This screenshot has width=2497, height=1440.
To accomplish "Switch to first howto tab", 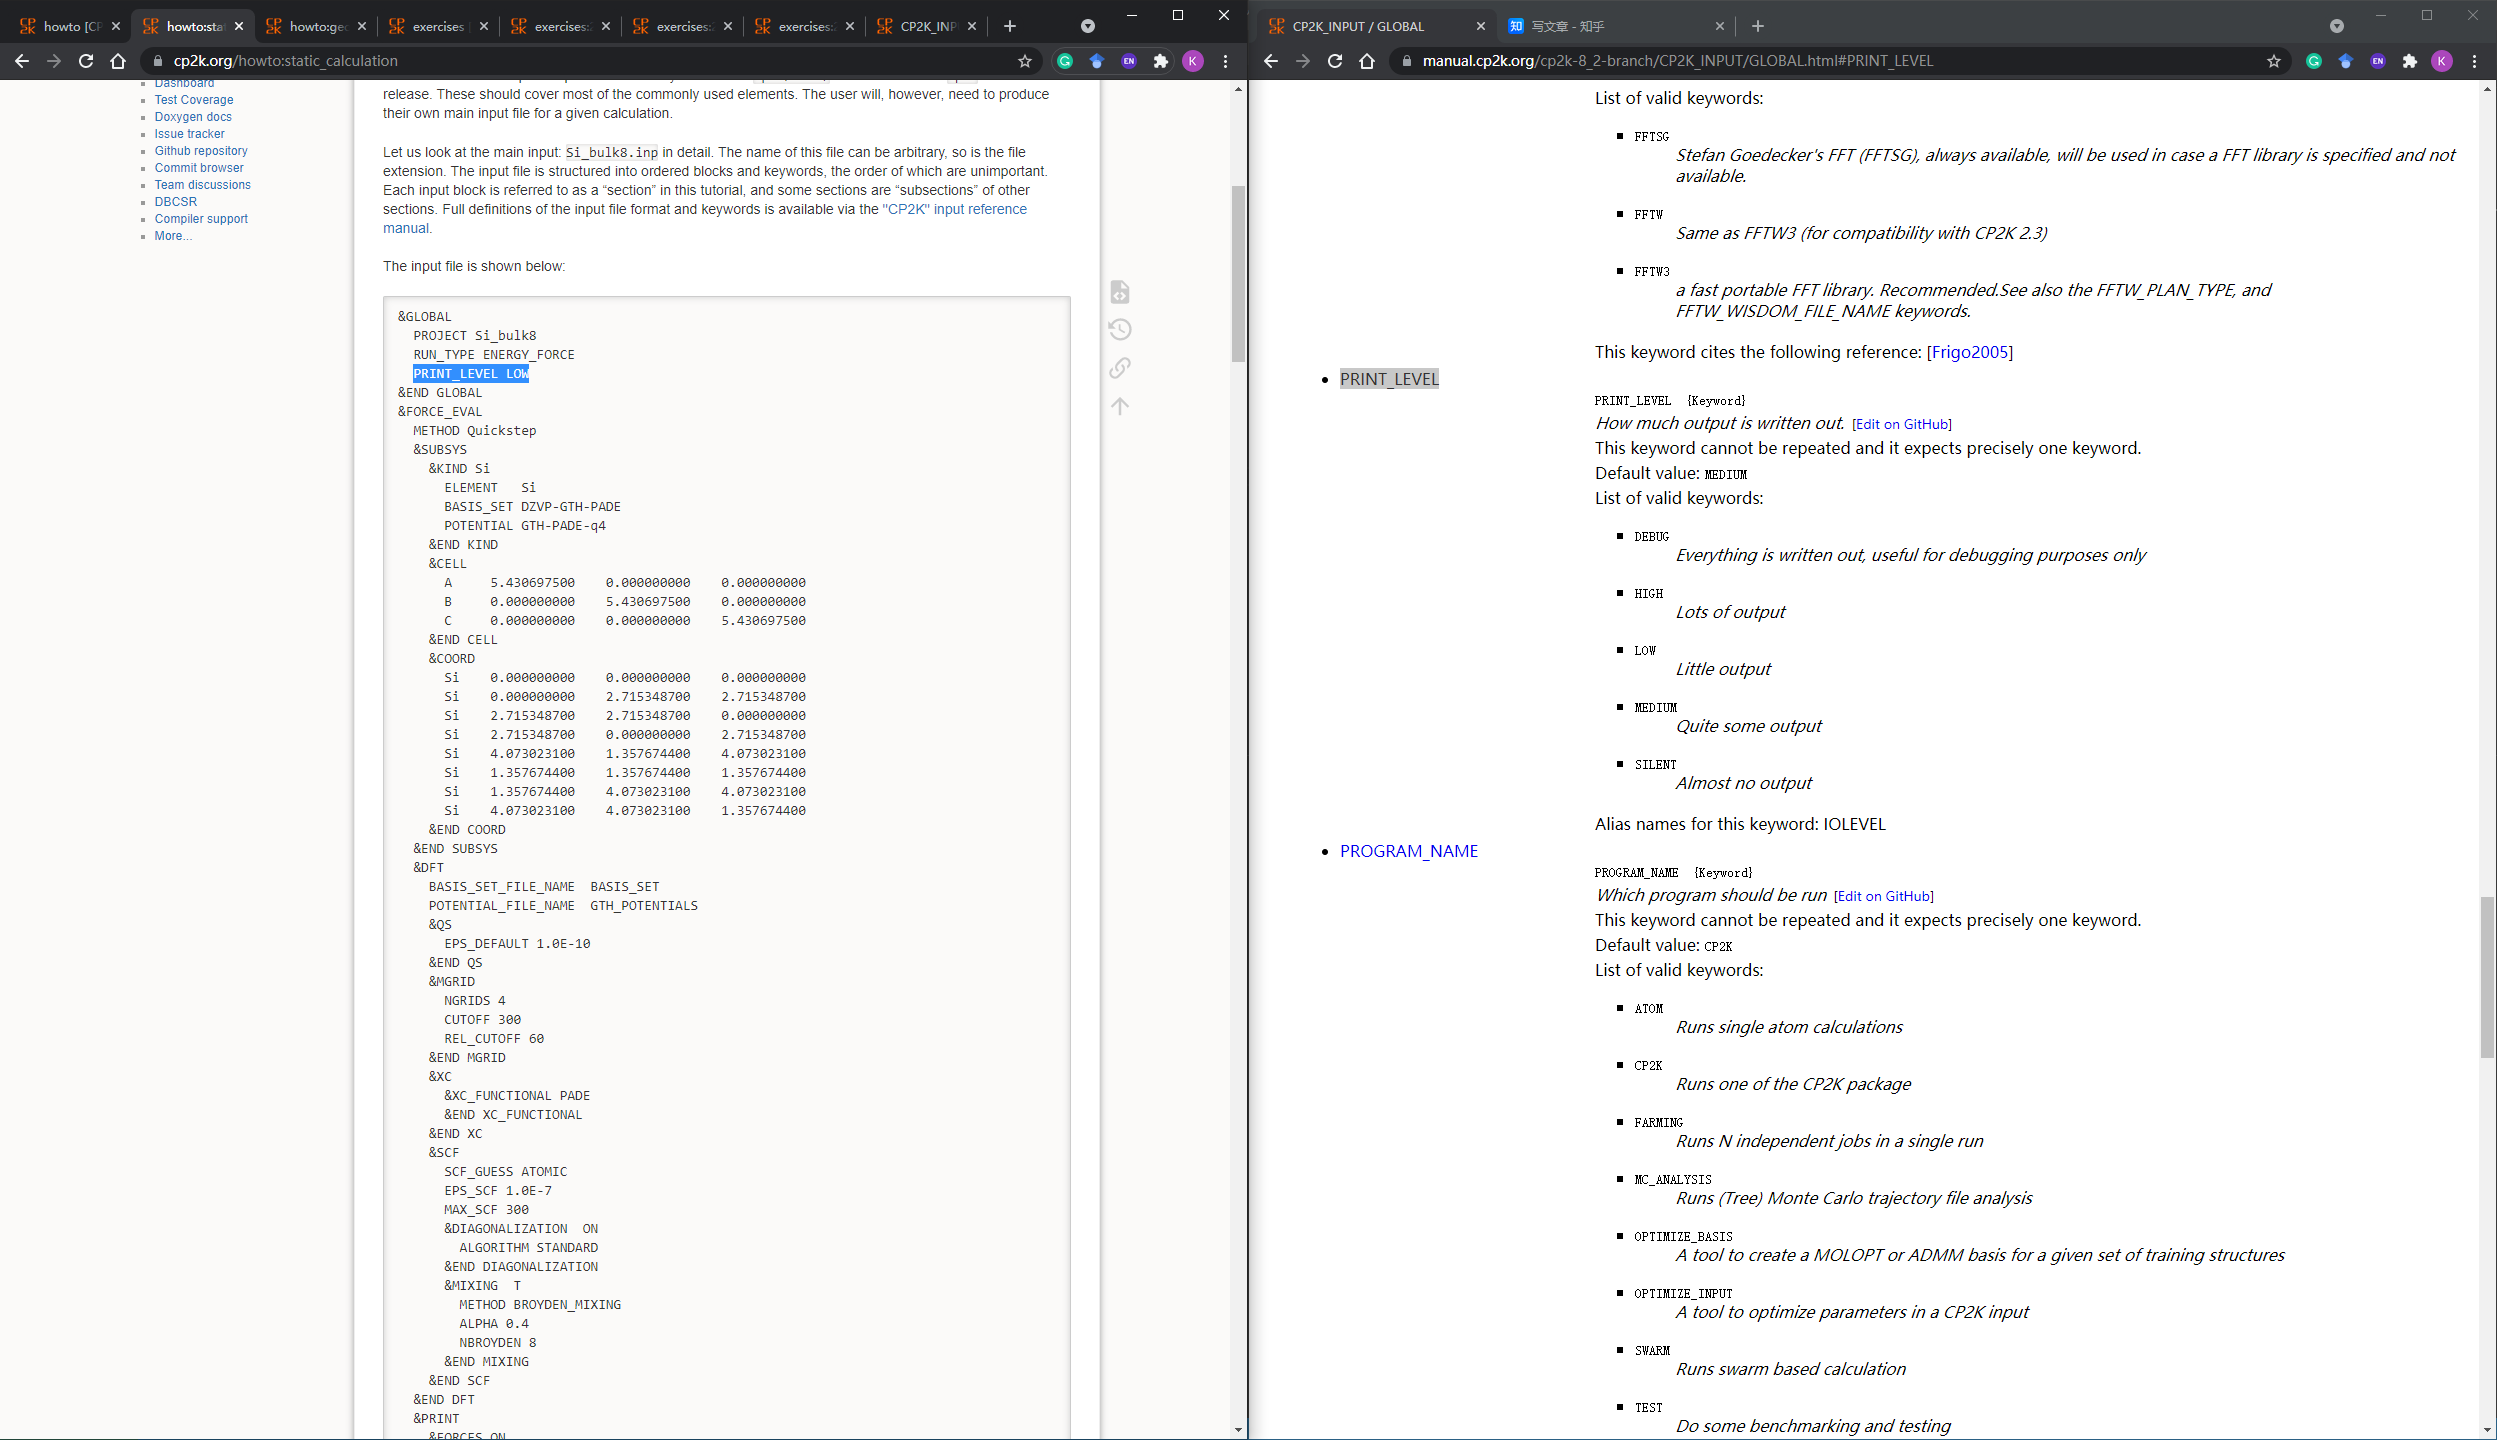I will tap(70, 26).
